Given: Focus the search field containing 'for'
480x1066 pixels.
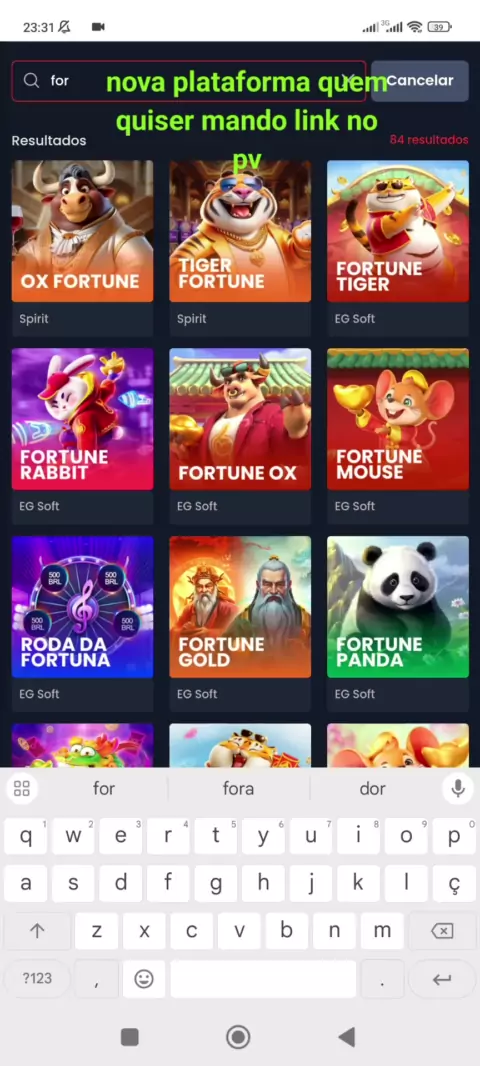Looking at the screenshot, I should tap(189, 80).
